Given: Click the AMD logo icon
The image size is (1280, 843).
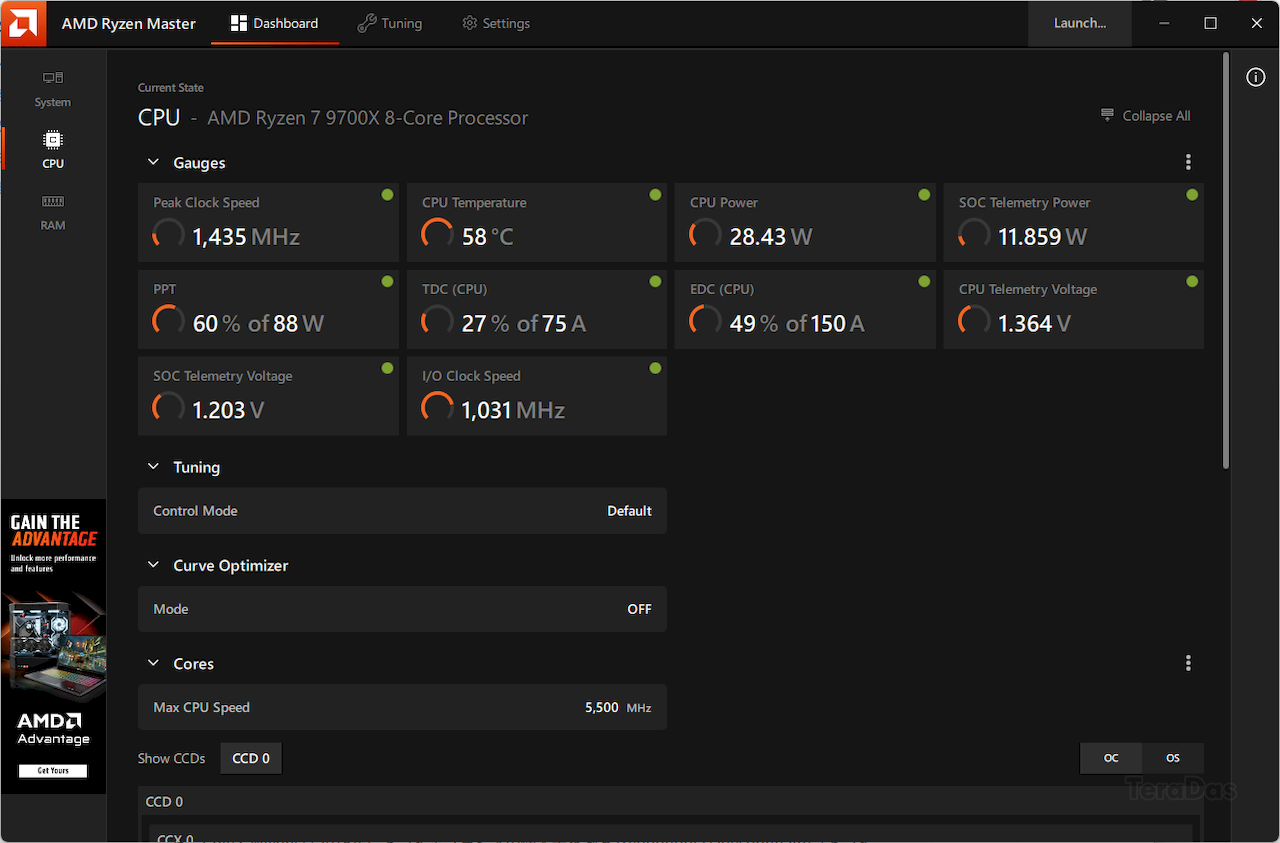Looking at the screenshot, I should click(23, 23).
